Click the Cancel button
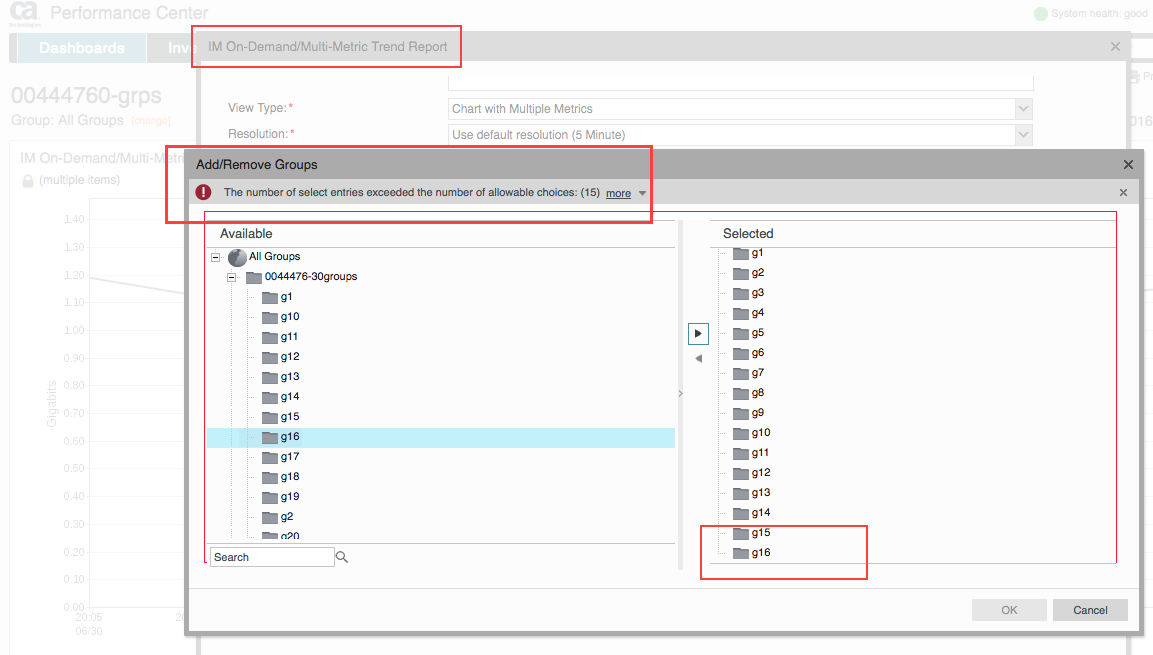 (x=1090, y=610)
